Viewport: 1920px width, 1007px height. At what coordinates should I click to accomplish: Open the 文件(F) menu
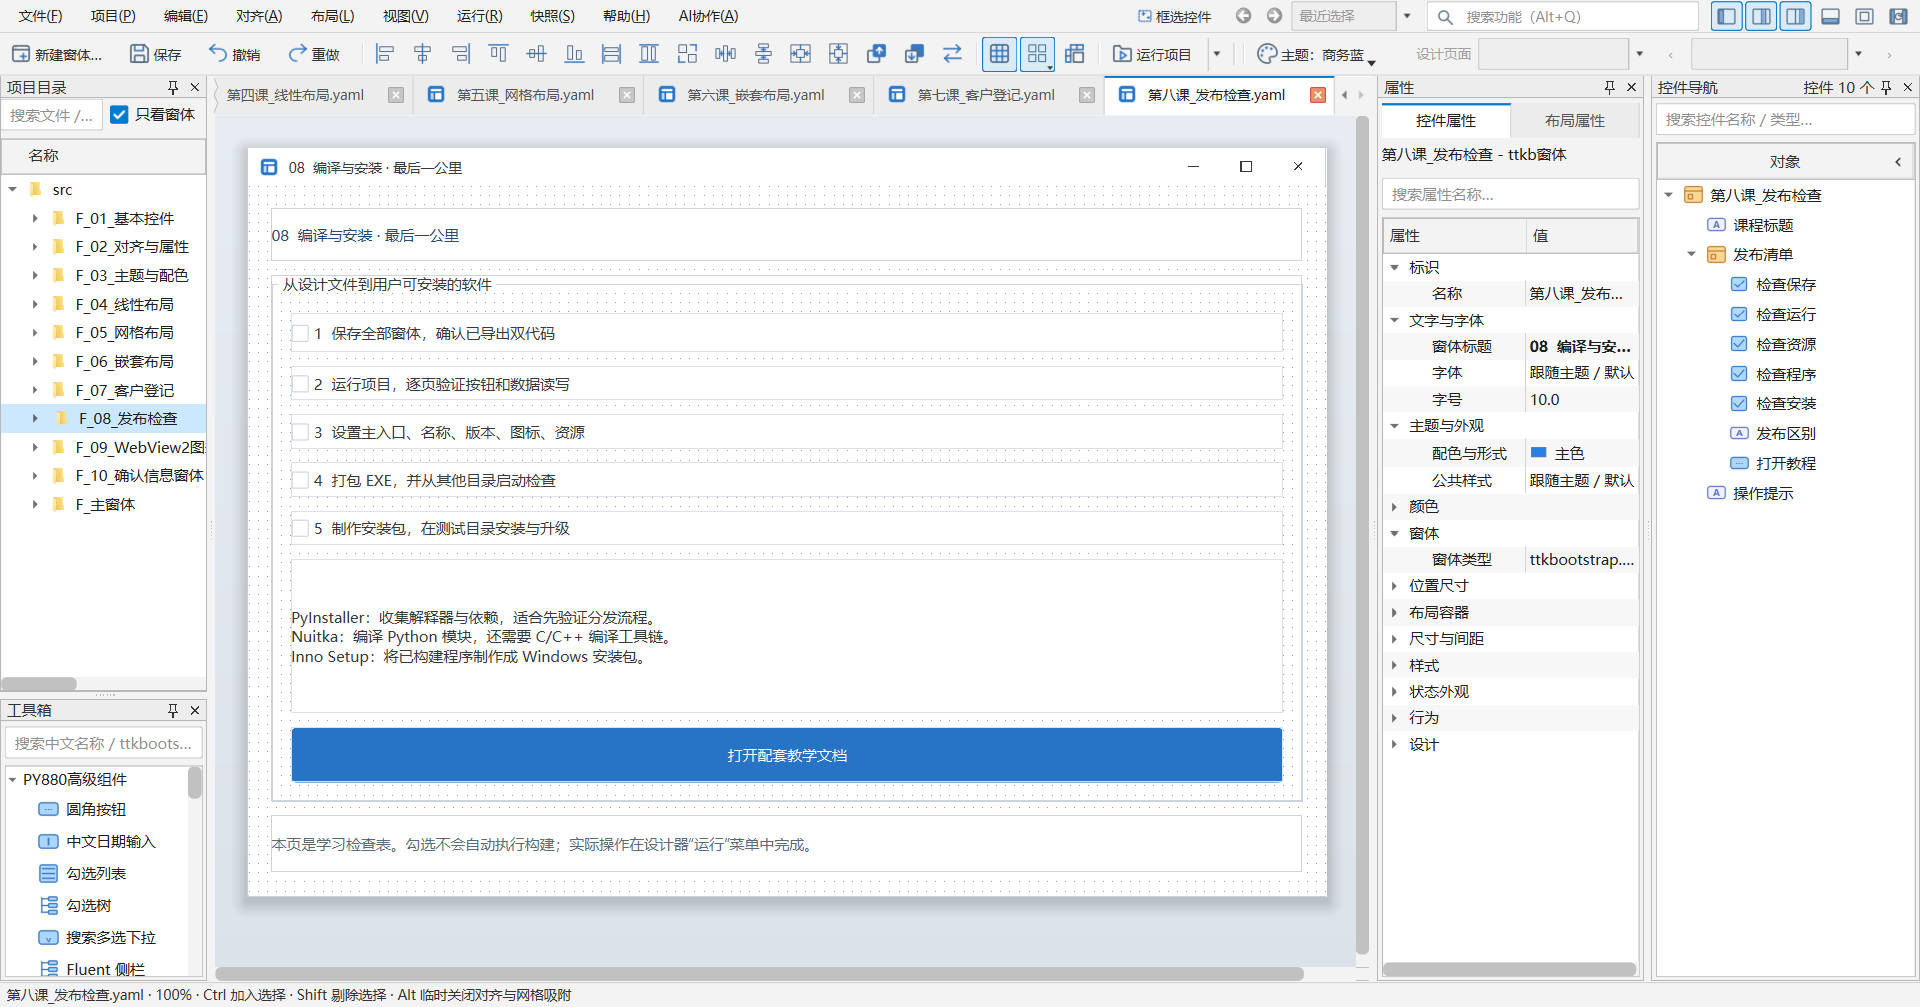pos(40,16)
